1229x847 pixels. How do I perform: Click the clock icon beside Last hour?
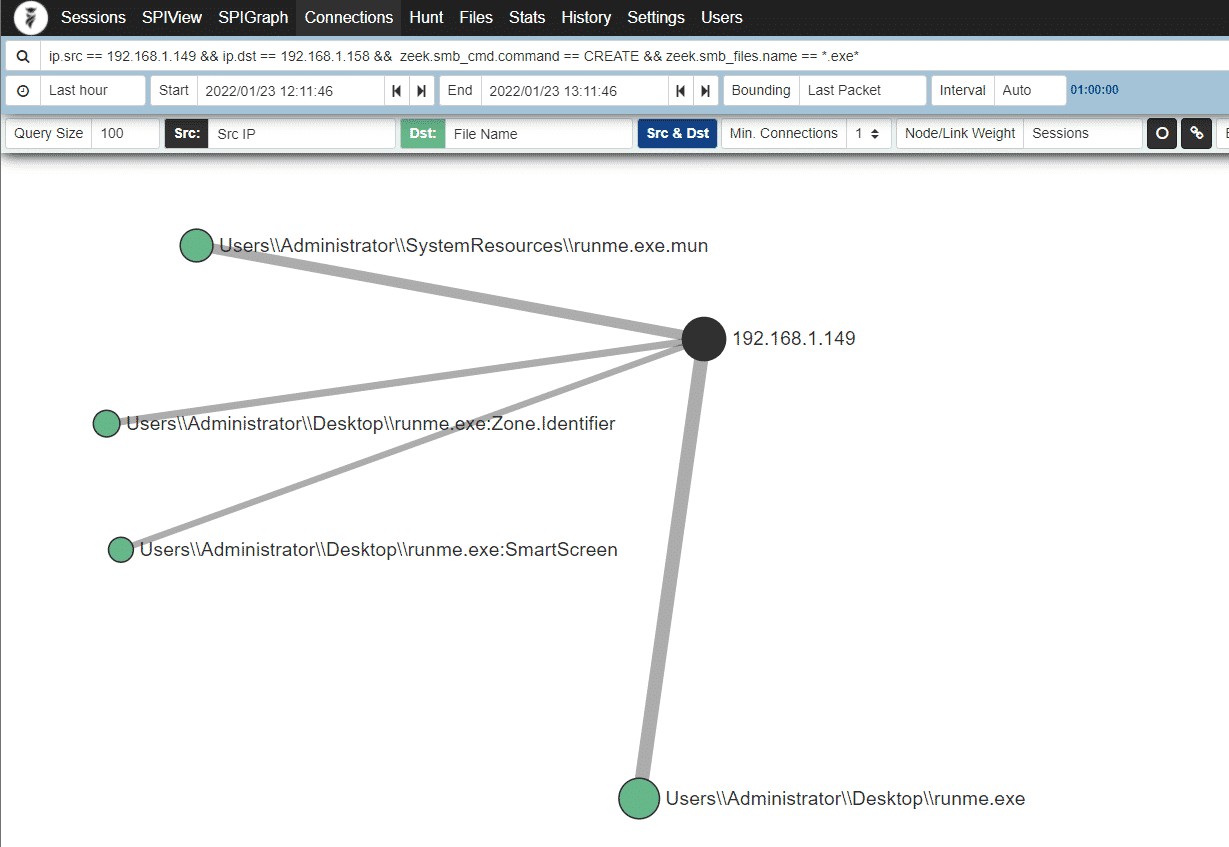[23, 90]
